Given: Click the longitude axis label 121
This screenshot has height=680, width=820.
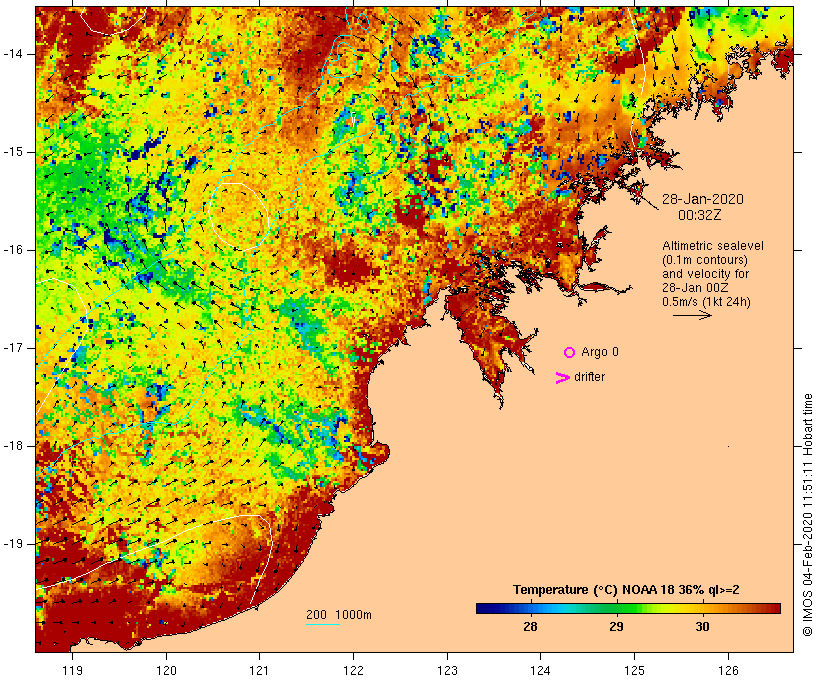Looking at the screenshot, I should tap(259, 670).
